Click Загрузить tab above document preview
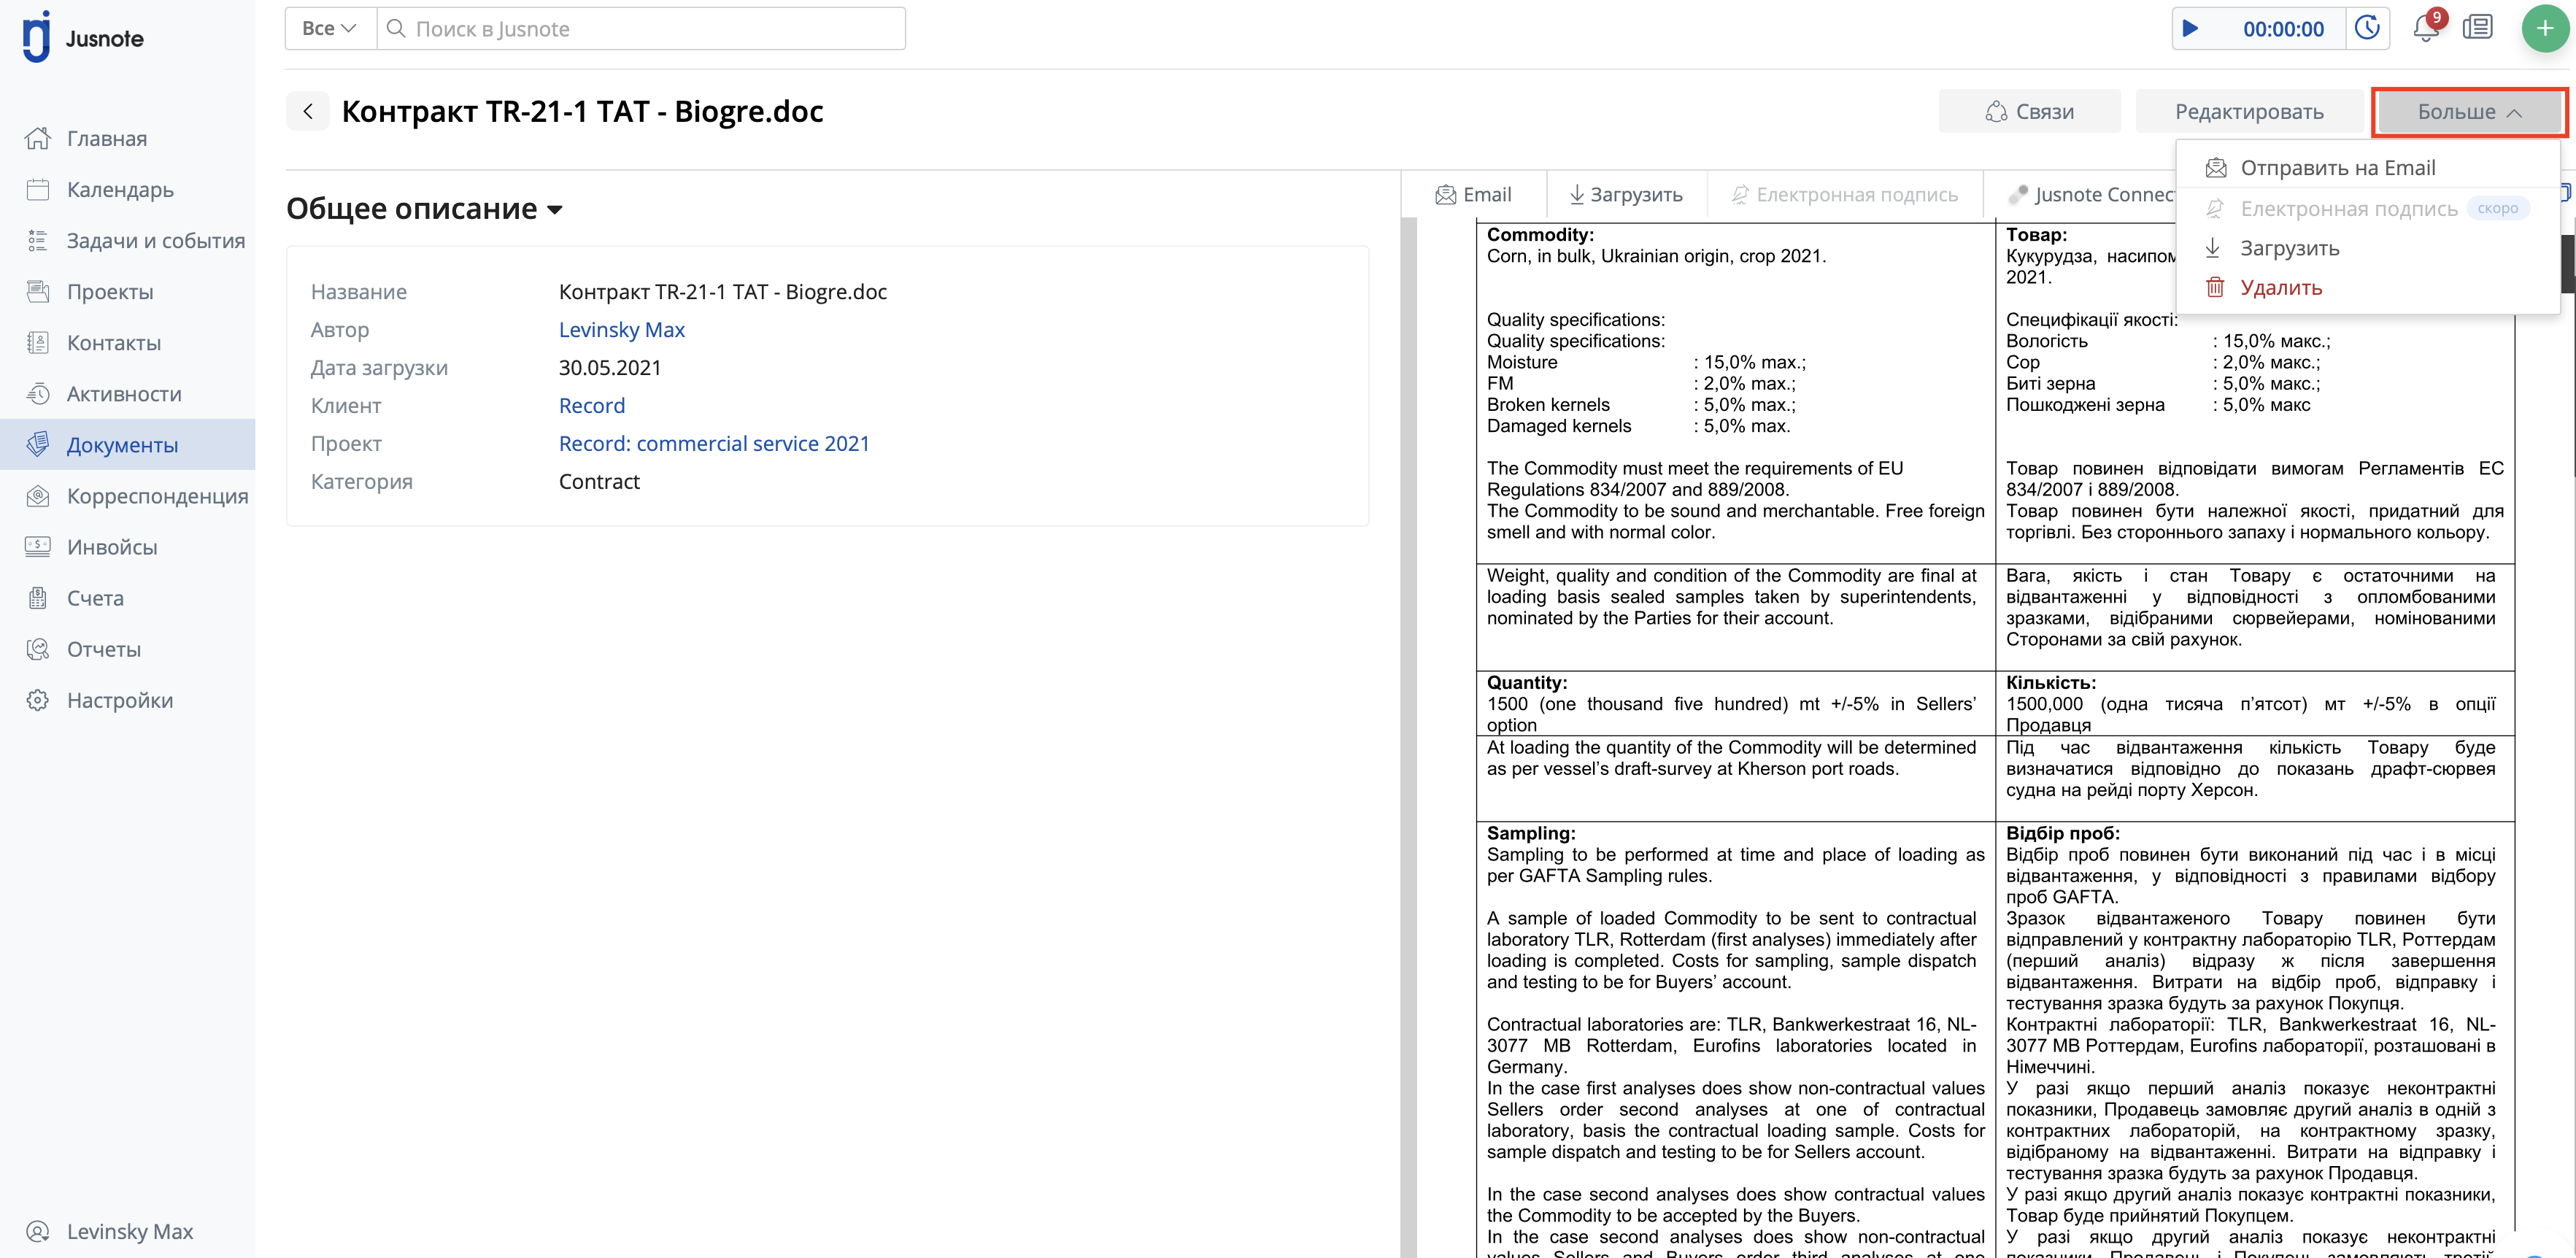 click(1626, 194)
